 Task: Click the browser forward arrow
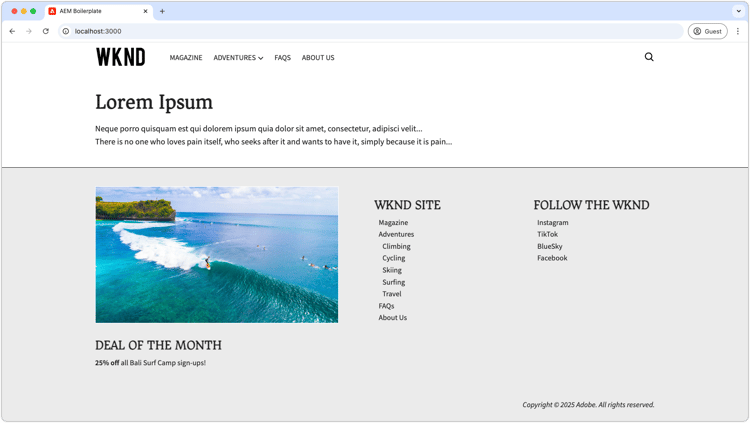pos(29,31)
